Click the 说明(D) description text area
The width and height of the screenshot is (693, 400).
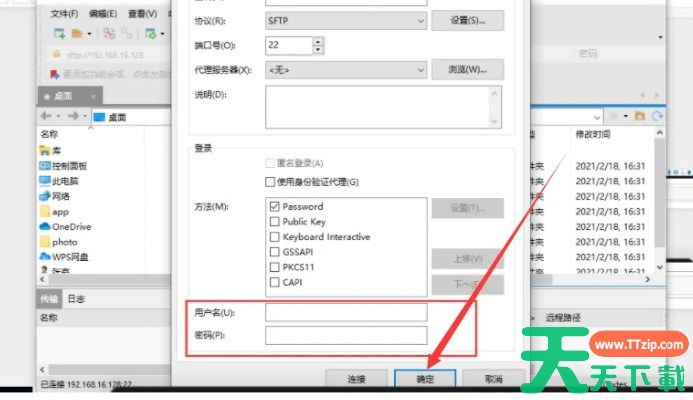pyautogui.click(x=383, y=107)
